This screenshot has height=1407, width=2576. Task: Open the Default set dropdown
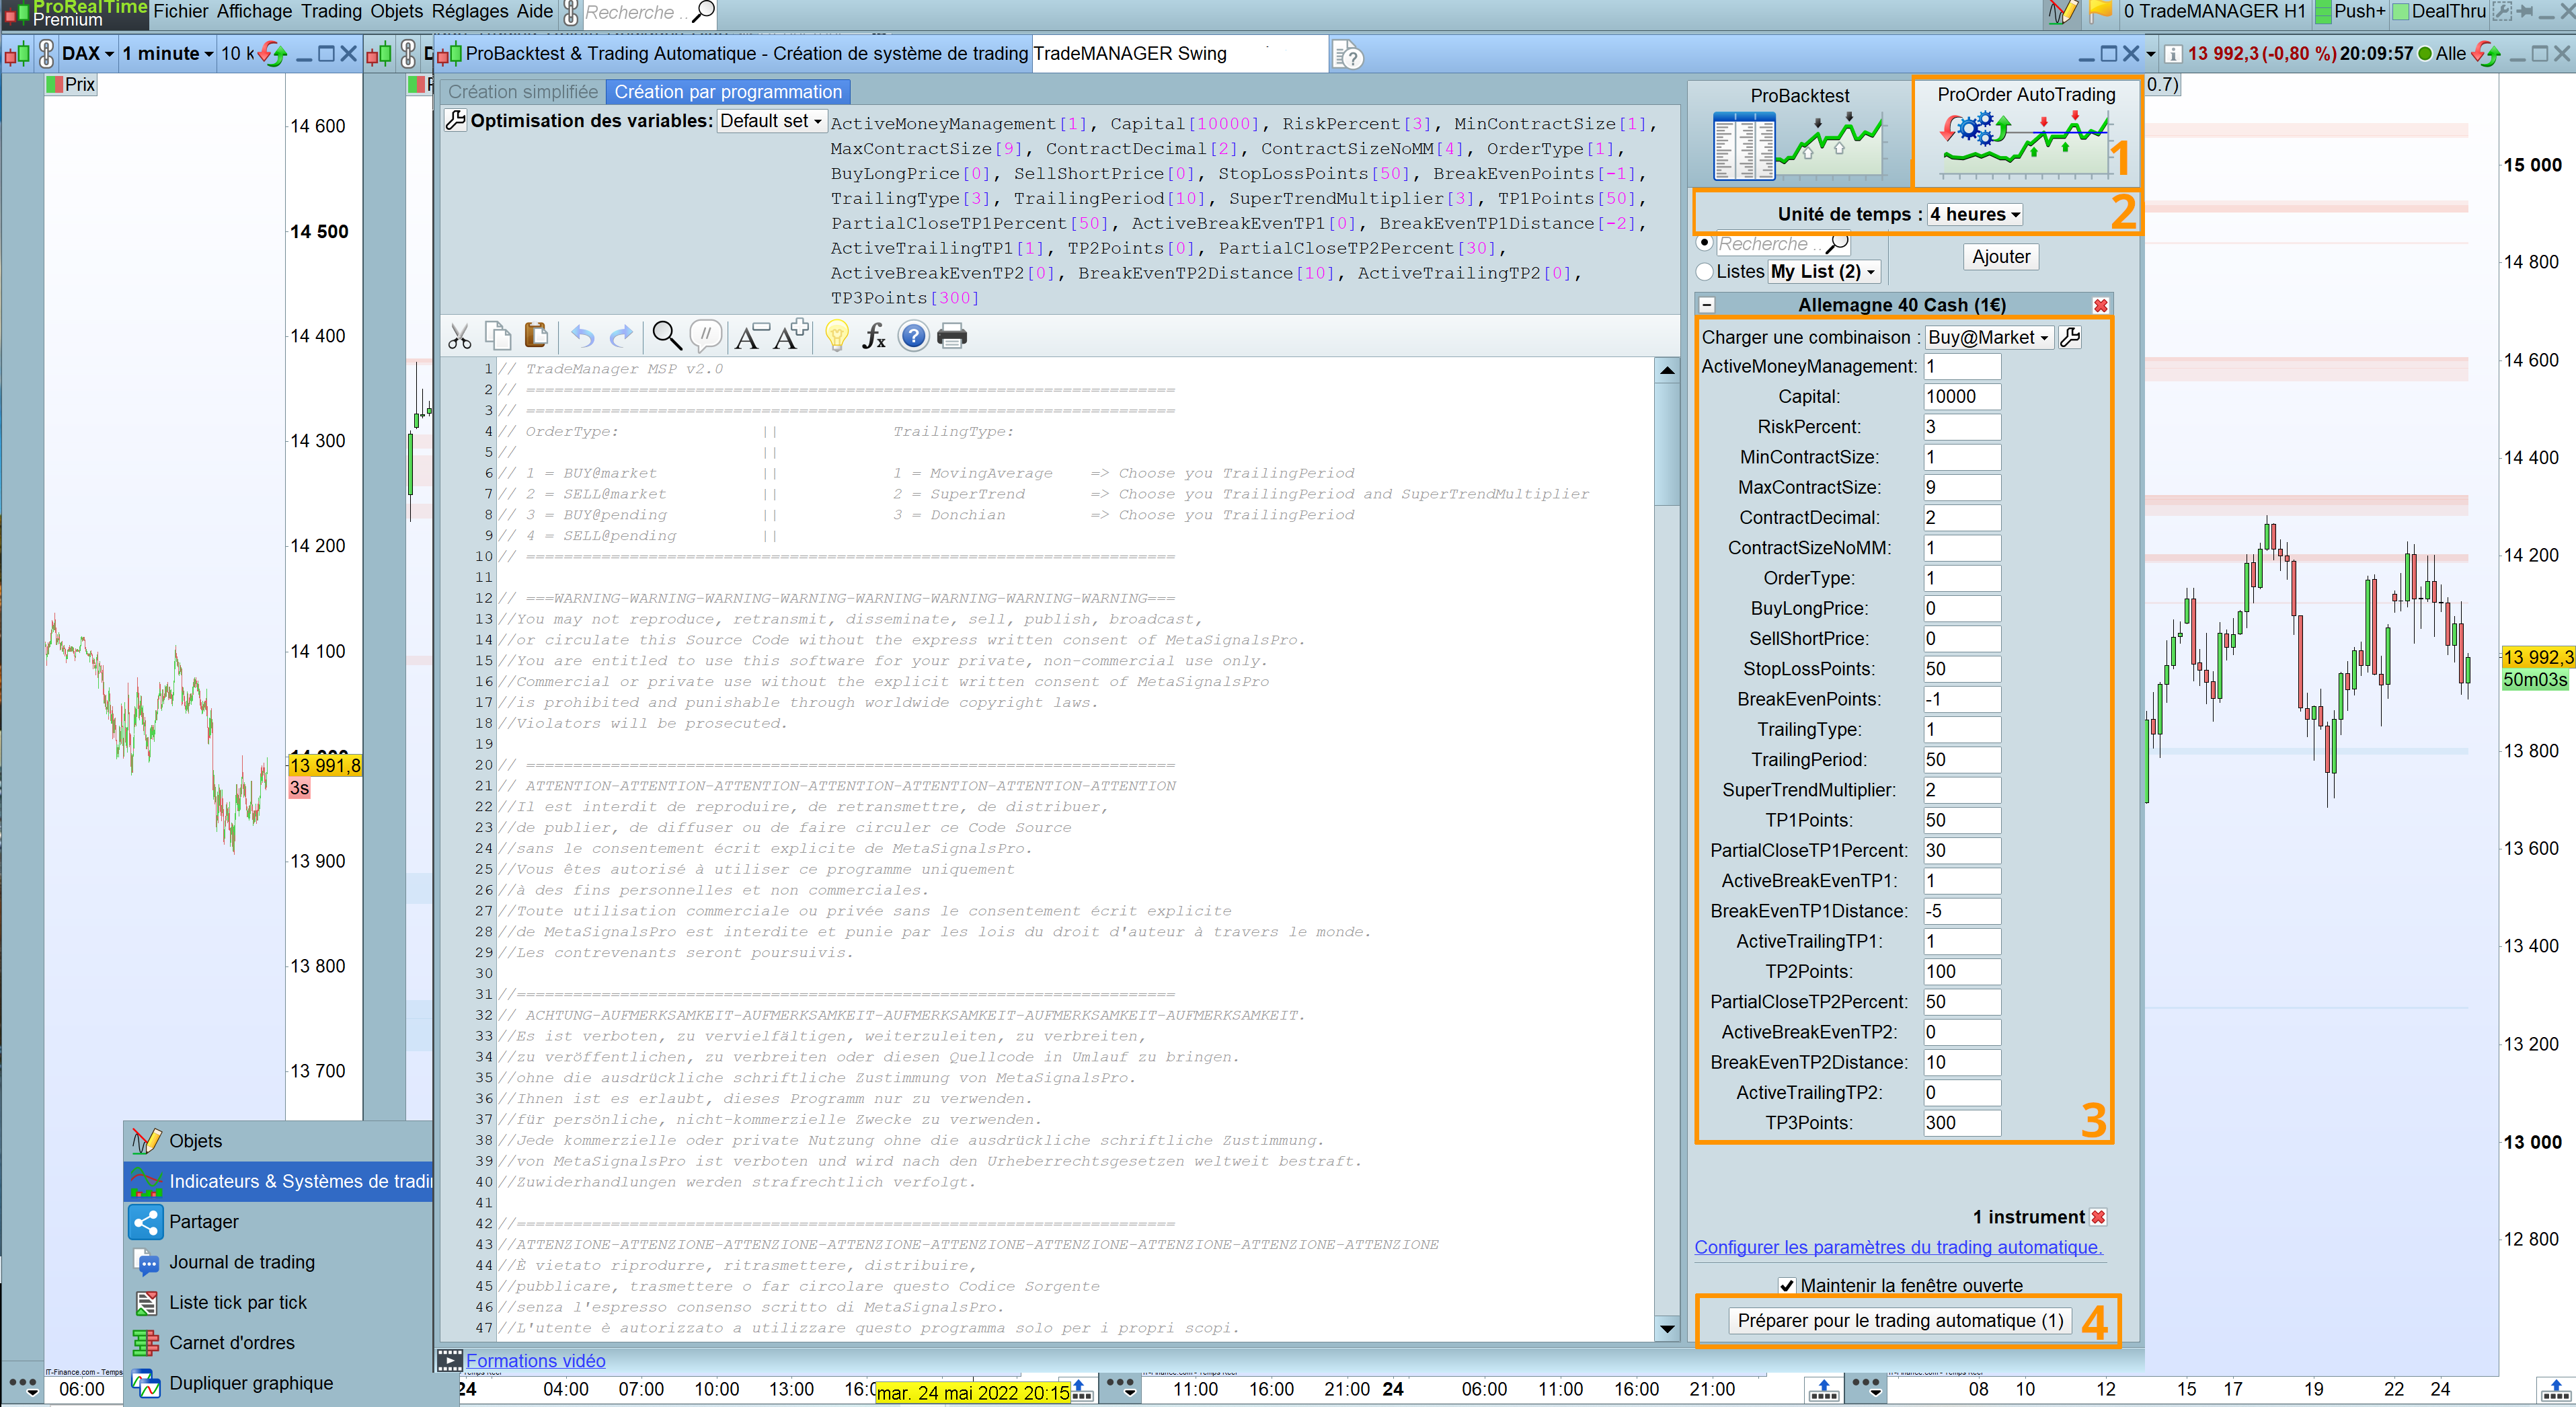[771, 121]
